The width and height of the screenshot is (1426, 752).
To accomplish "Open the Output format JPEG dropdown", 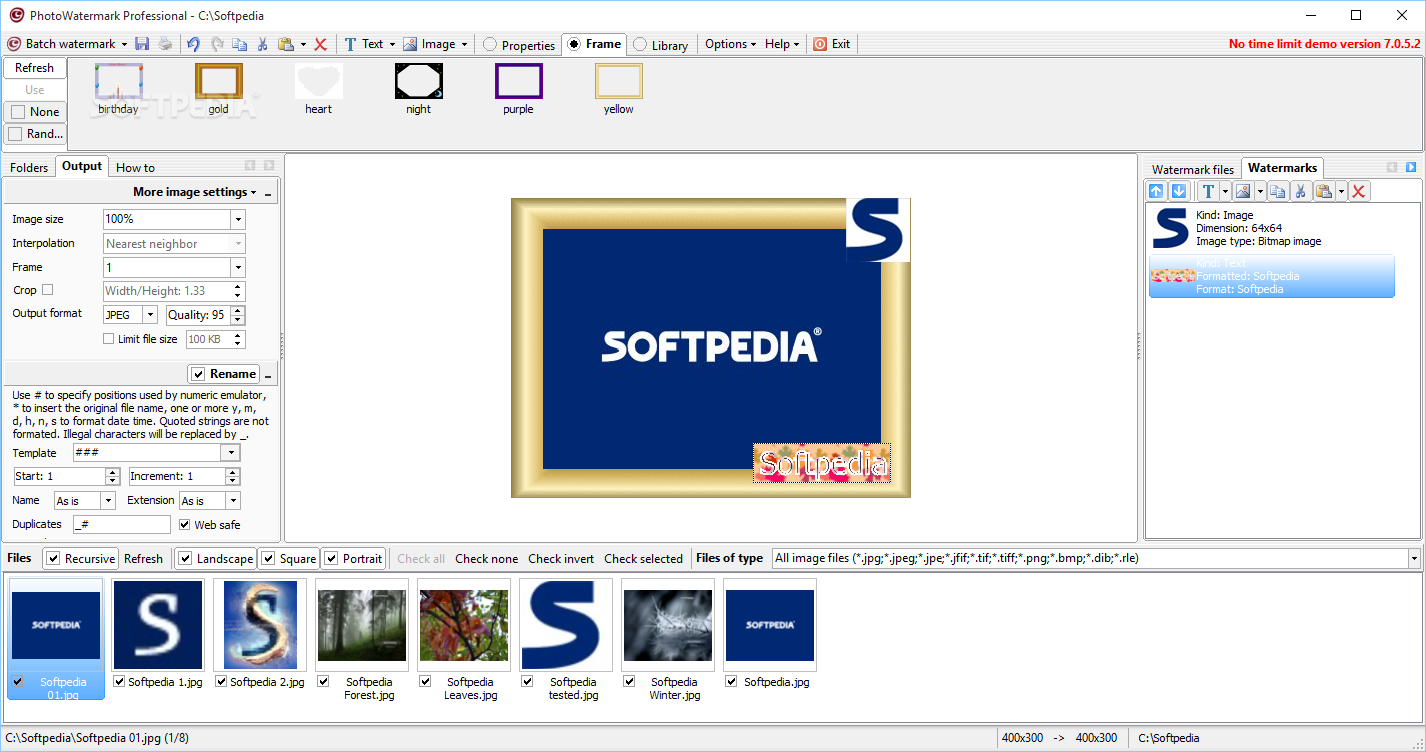I will coord(150,315).
